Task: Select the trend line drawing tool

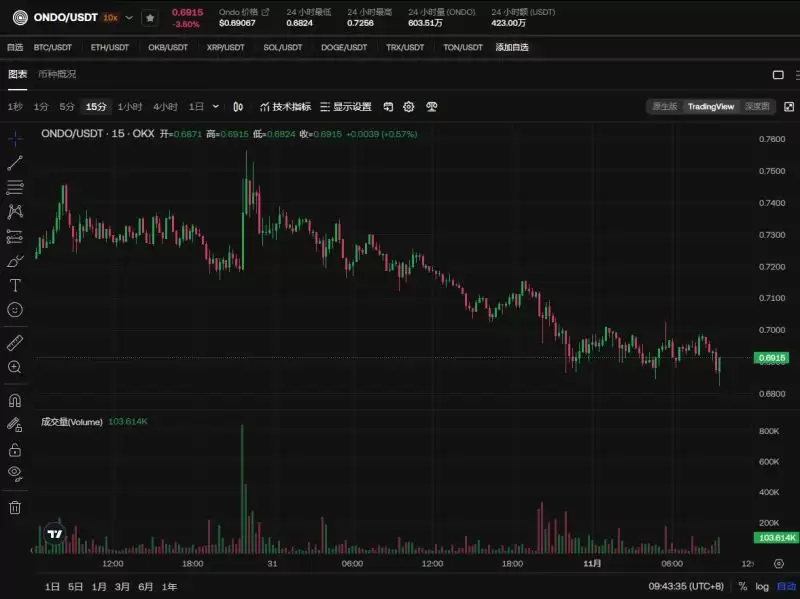Action: point(15,163)
